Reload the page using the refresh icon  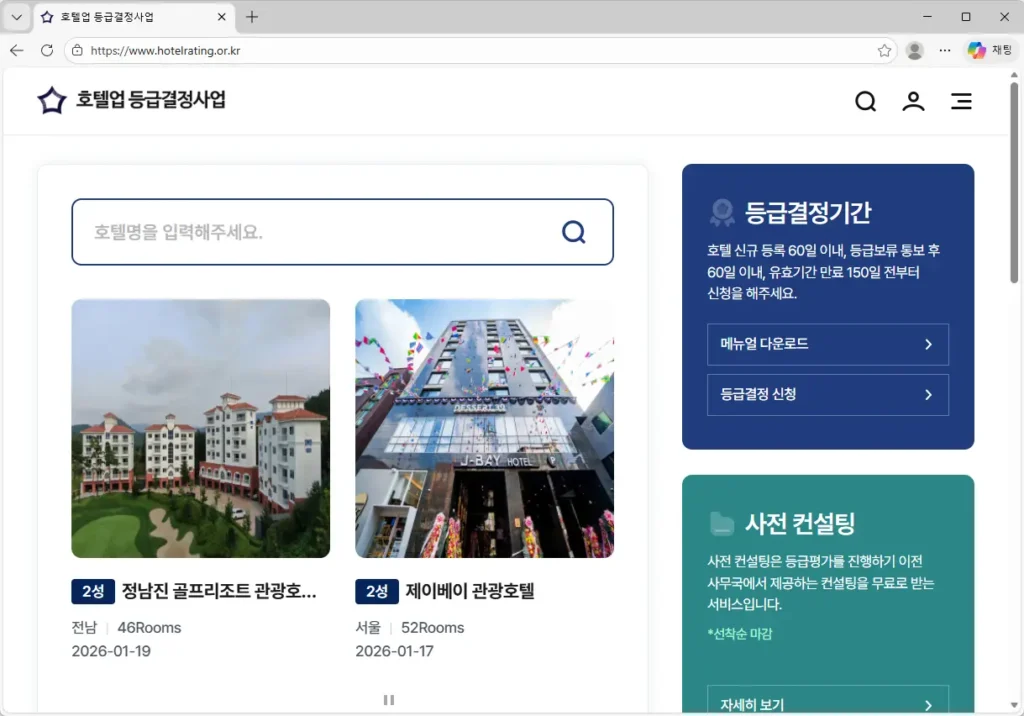pyautogui.click(x=47, y=50)
